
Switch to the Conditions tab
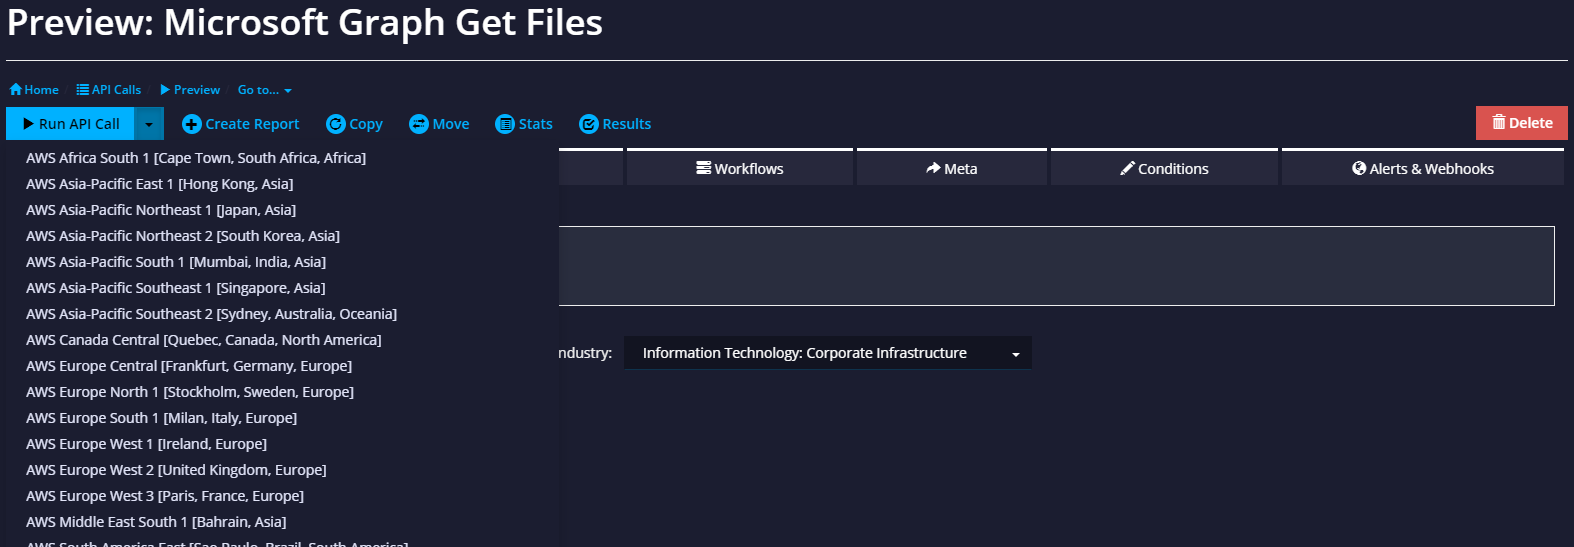(1164, 168)
